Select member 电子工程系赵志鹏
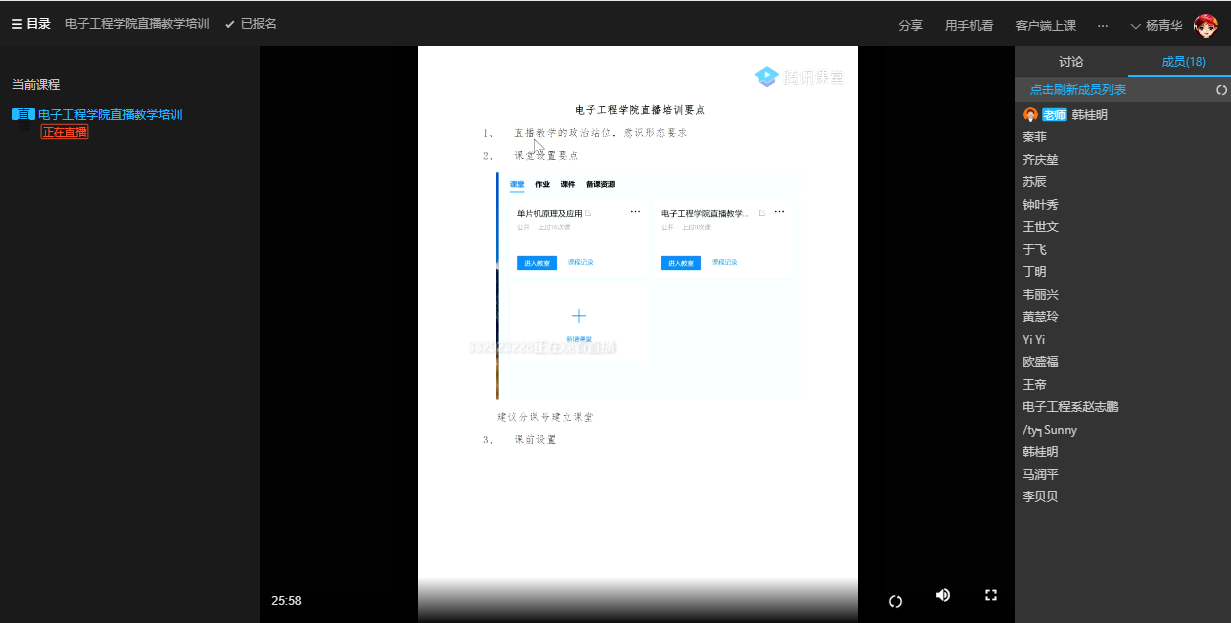 coord(1070,407)
